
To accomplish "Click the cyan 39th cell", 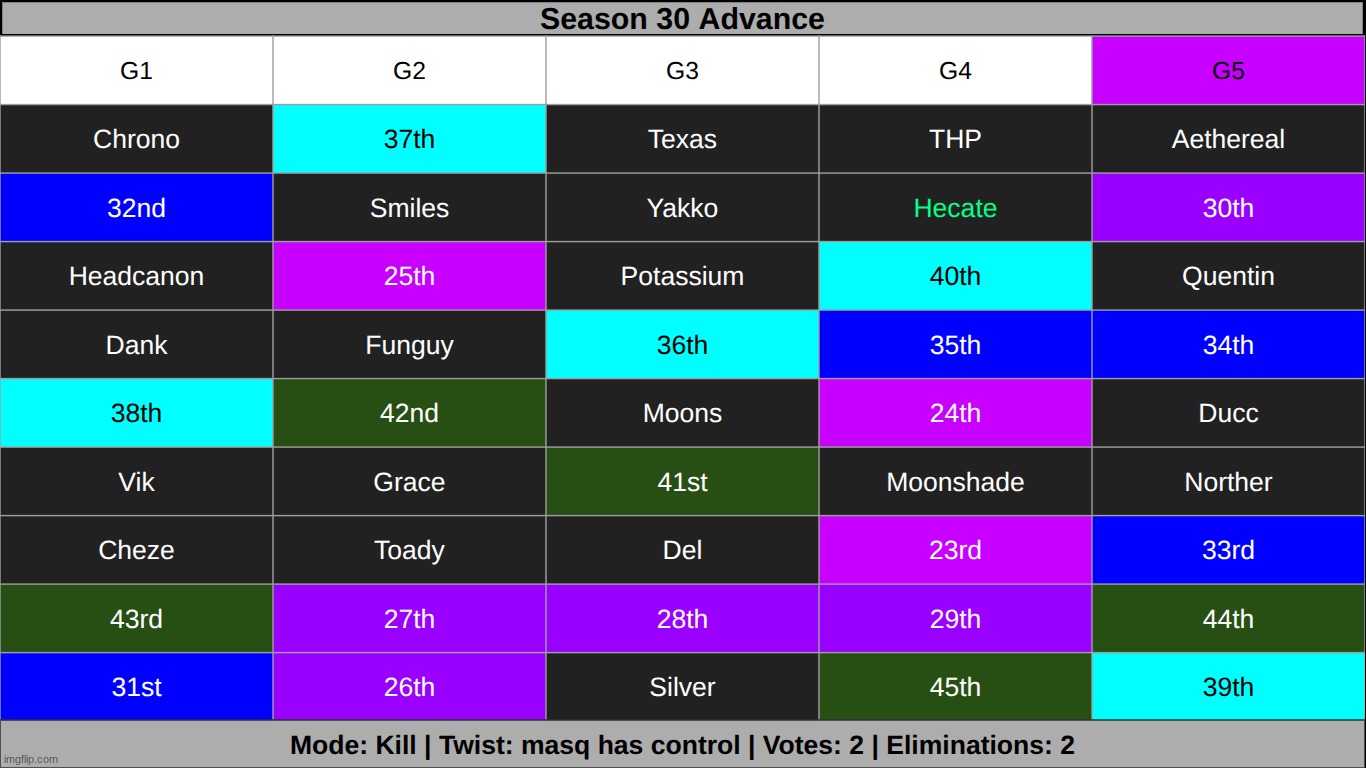I will (x=1228, y=687).
